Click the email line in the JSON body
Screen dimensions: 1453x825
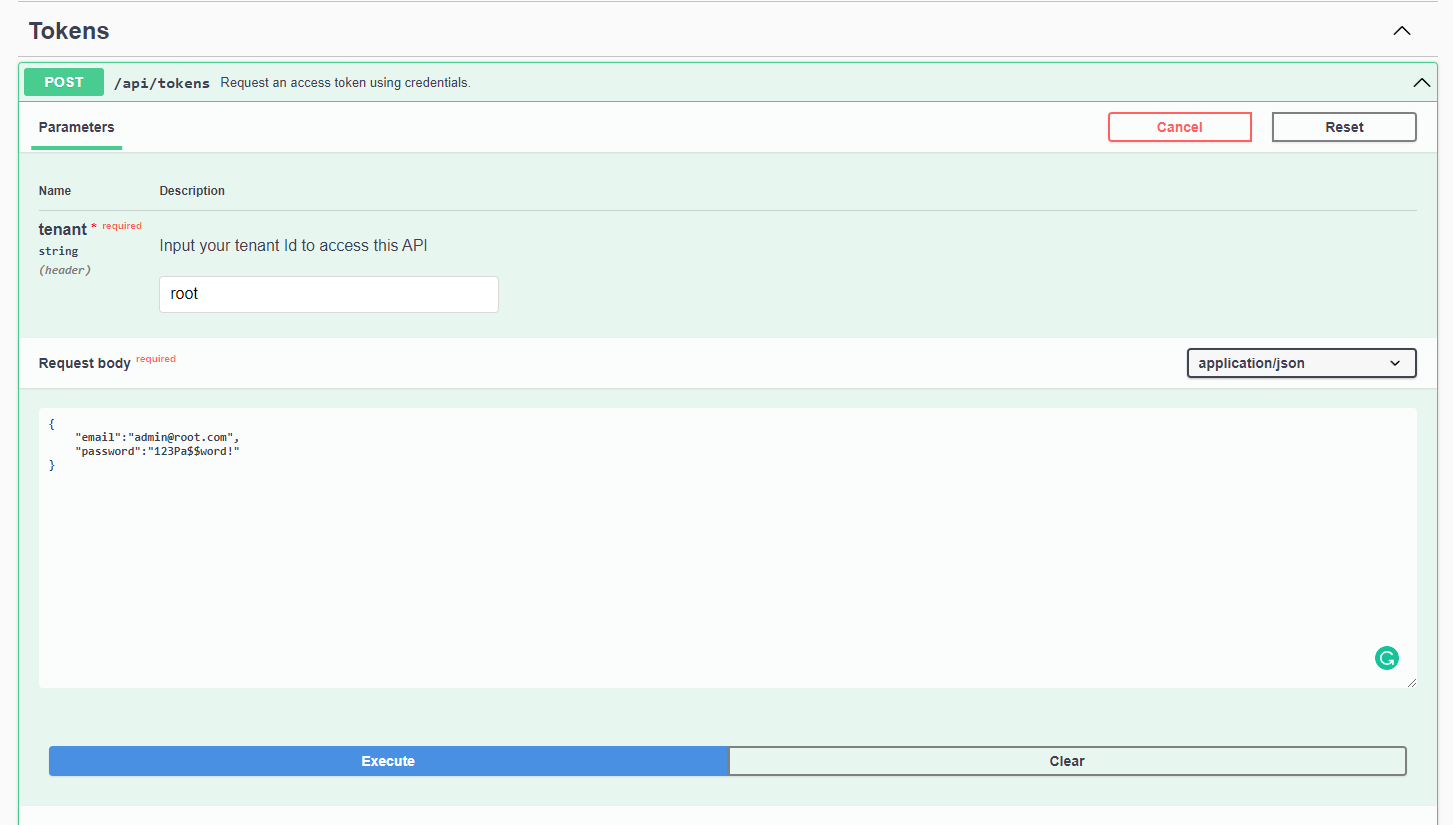pyautogui.click(x=157, y=437)
